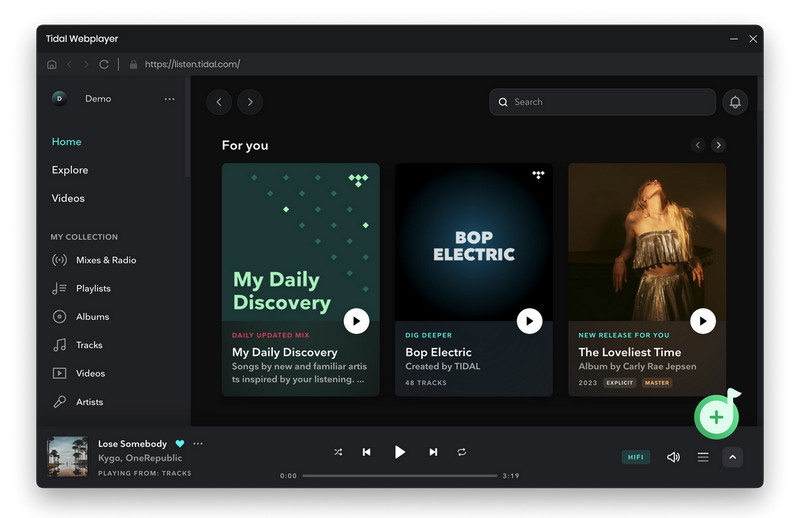Show previous For you items

(698, 145)
